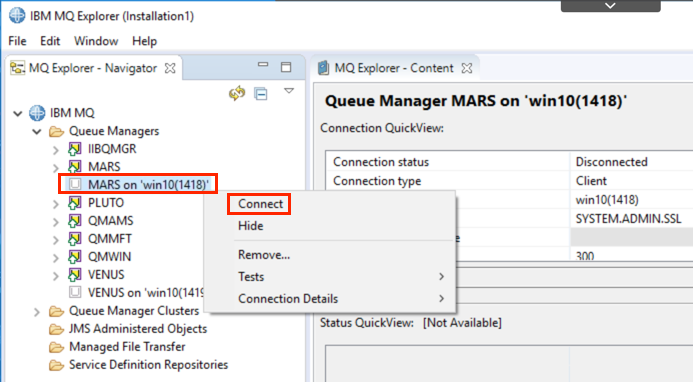Image resolution: width=693 pixels, height=382 pixels.
Task: Open the dark drop-down chevron tab at top
Action: (610, 6)
